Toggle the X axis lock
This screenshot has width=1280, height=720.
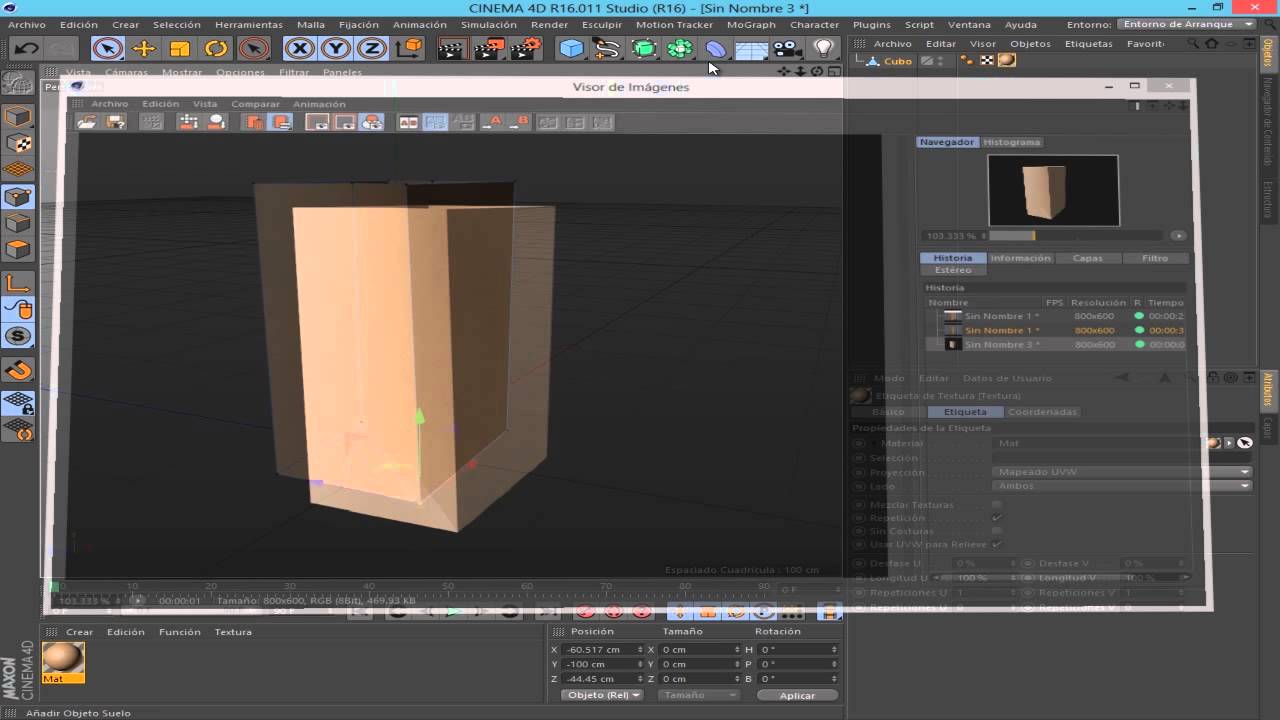click(299, 48)
